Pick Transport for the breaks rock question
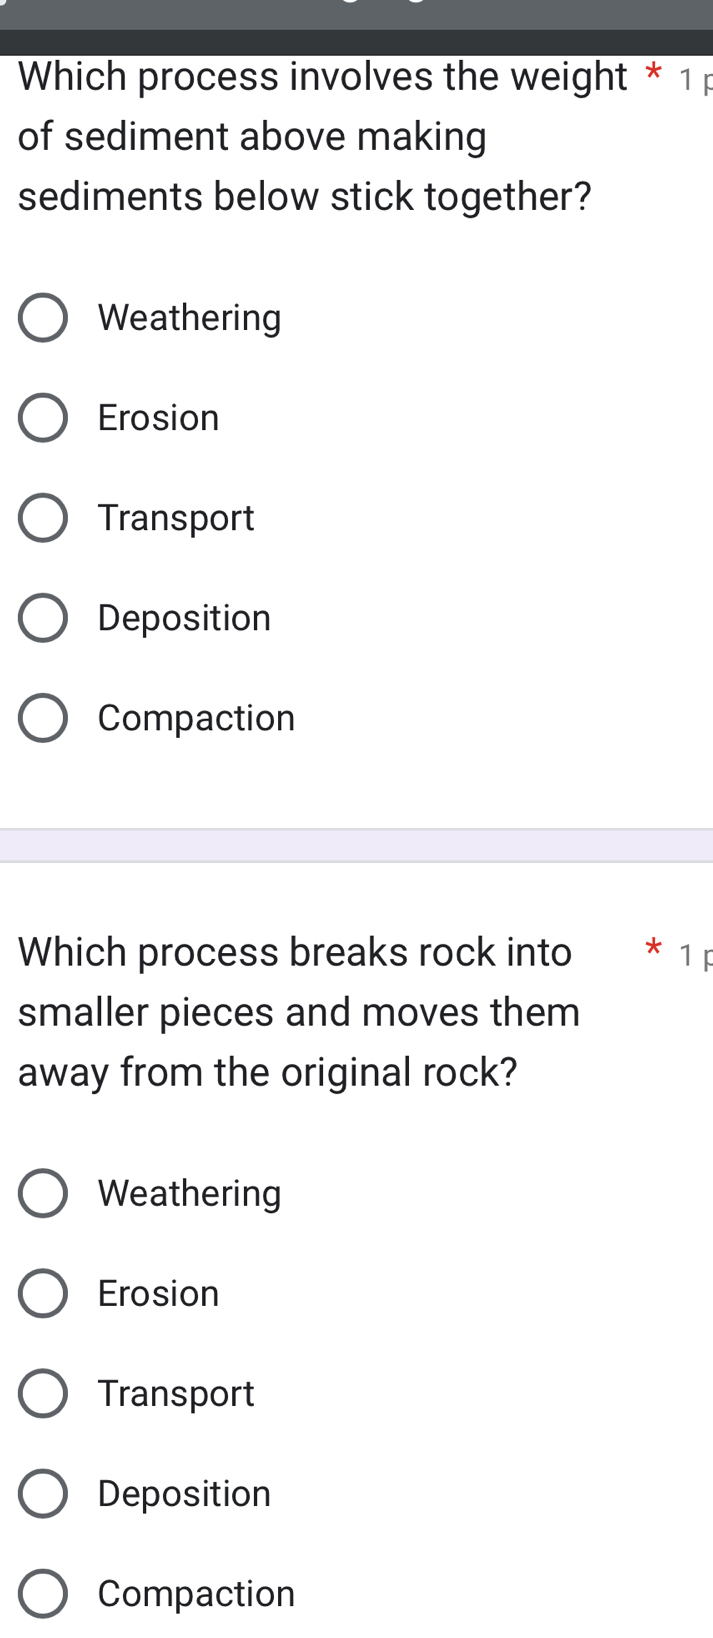Image resolution: width=713 pixels, height=1638 pixels. [43, 1394]
